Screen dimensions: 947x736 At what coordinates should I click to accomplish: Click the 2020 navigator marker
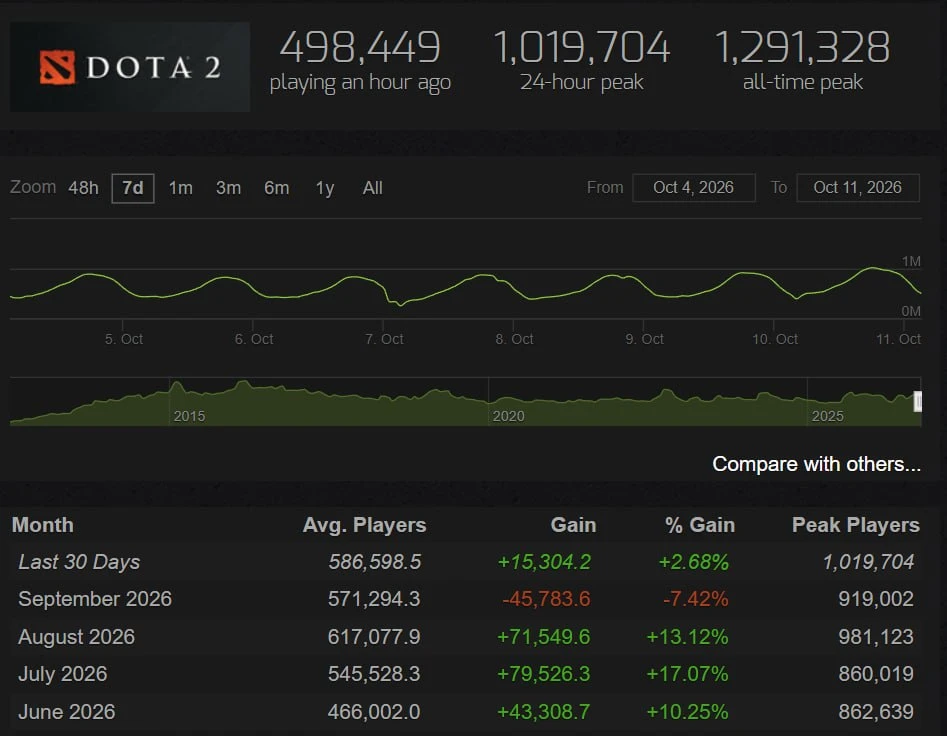(x=509, y=416)
